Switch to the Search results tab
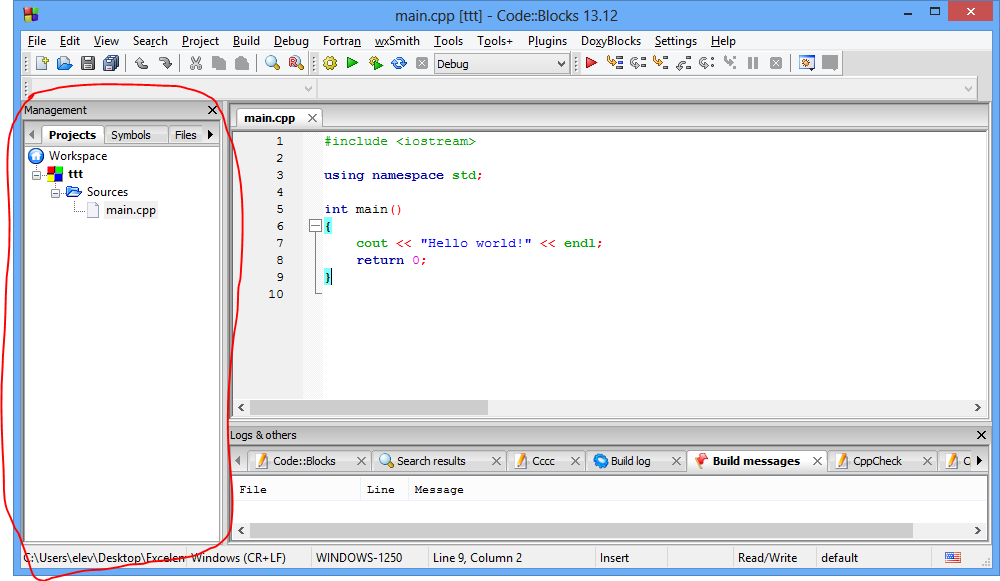The width and height of the screenshot is (1000, 581). pyautogui.click(x=439, y=461)
